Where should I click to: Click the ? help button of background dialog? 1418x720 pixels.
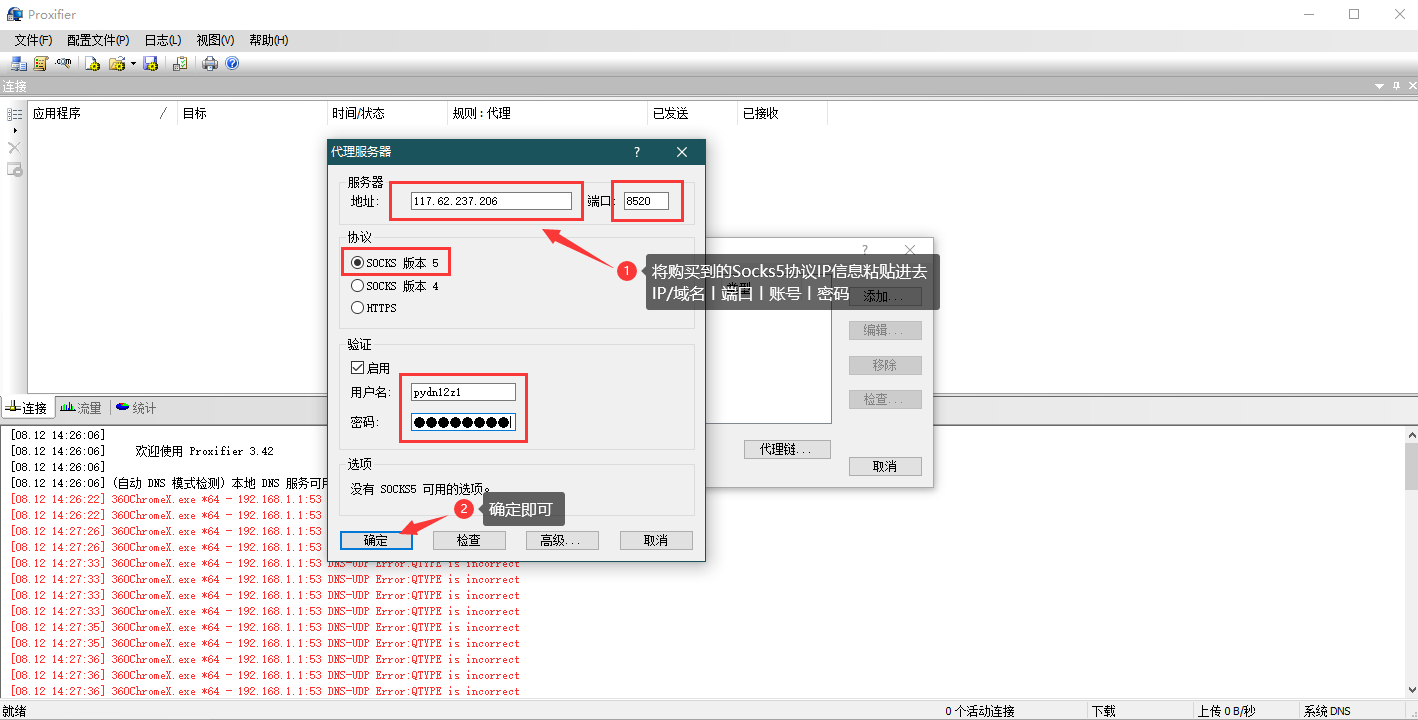(865, 249)
